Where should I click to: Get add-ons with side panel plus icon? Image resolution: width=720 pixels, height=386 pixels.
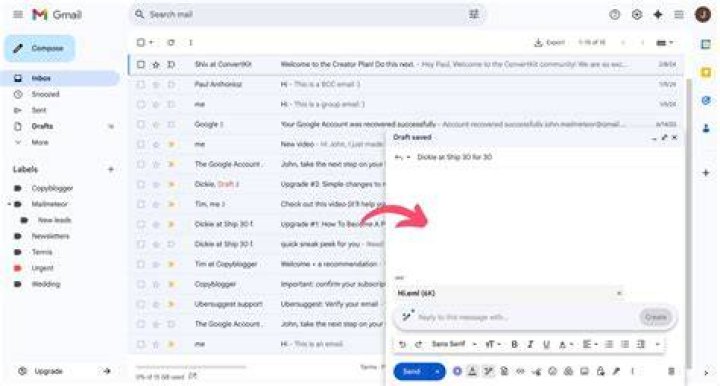[x=706, y=173]
